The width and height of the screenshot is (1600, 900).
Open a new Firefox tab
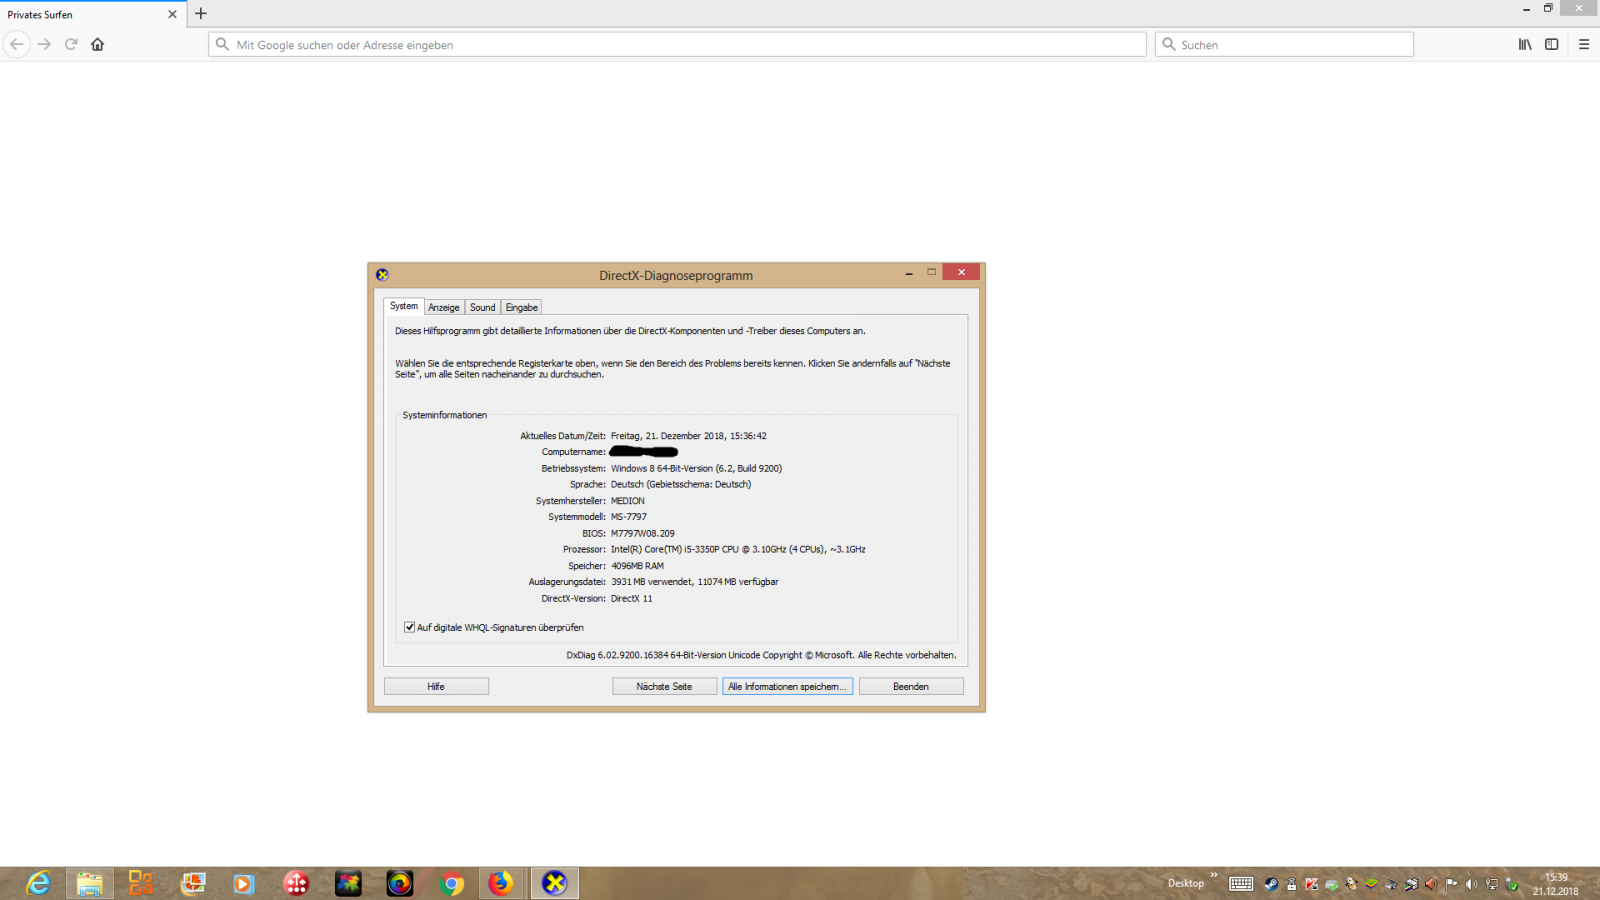pos(201,14)
